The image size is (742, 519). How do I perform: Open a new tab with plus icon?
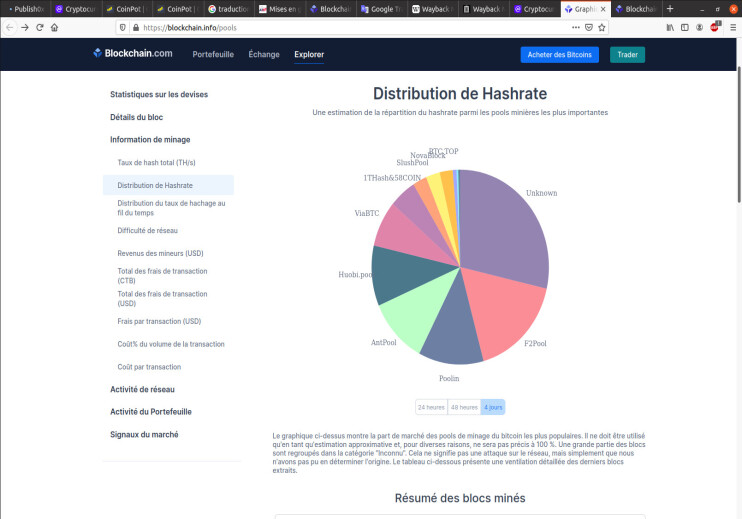(x=670, y=9)
